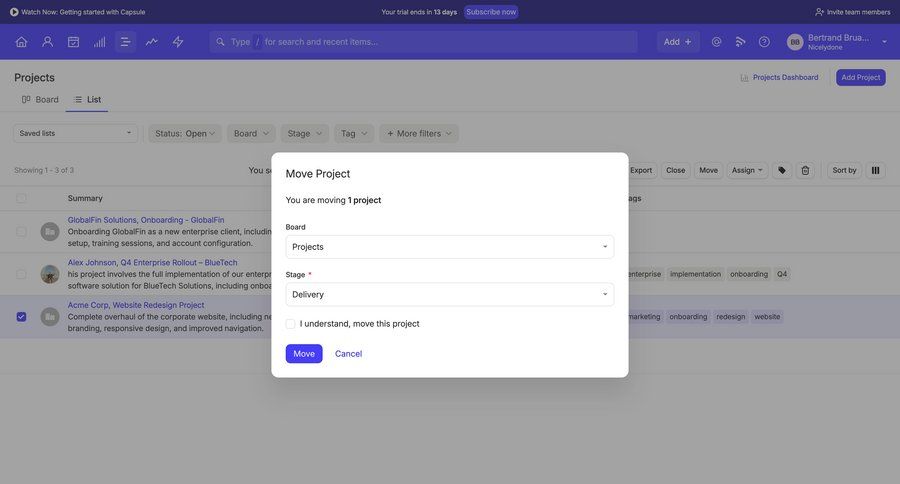Open the Sales pipeline bar-chart icon
This screenshot has width=900, height=484.
(99, 42)
